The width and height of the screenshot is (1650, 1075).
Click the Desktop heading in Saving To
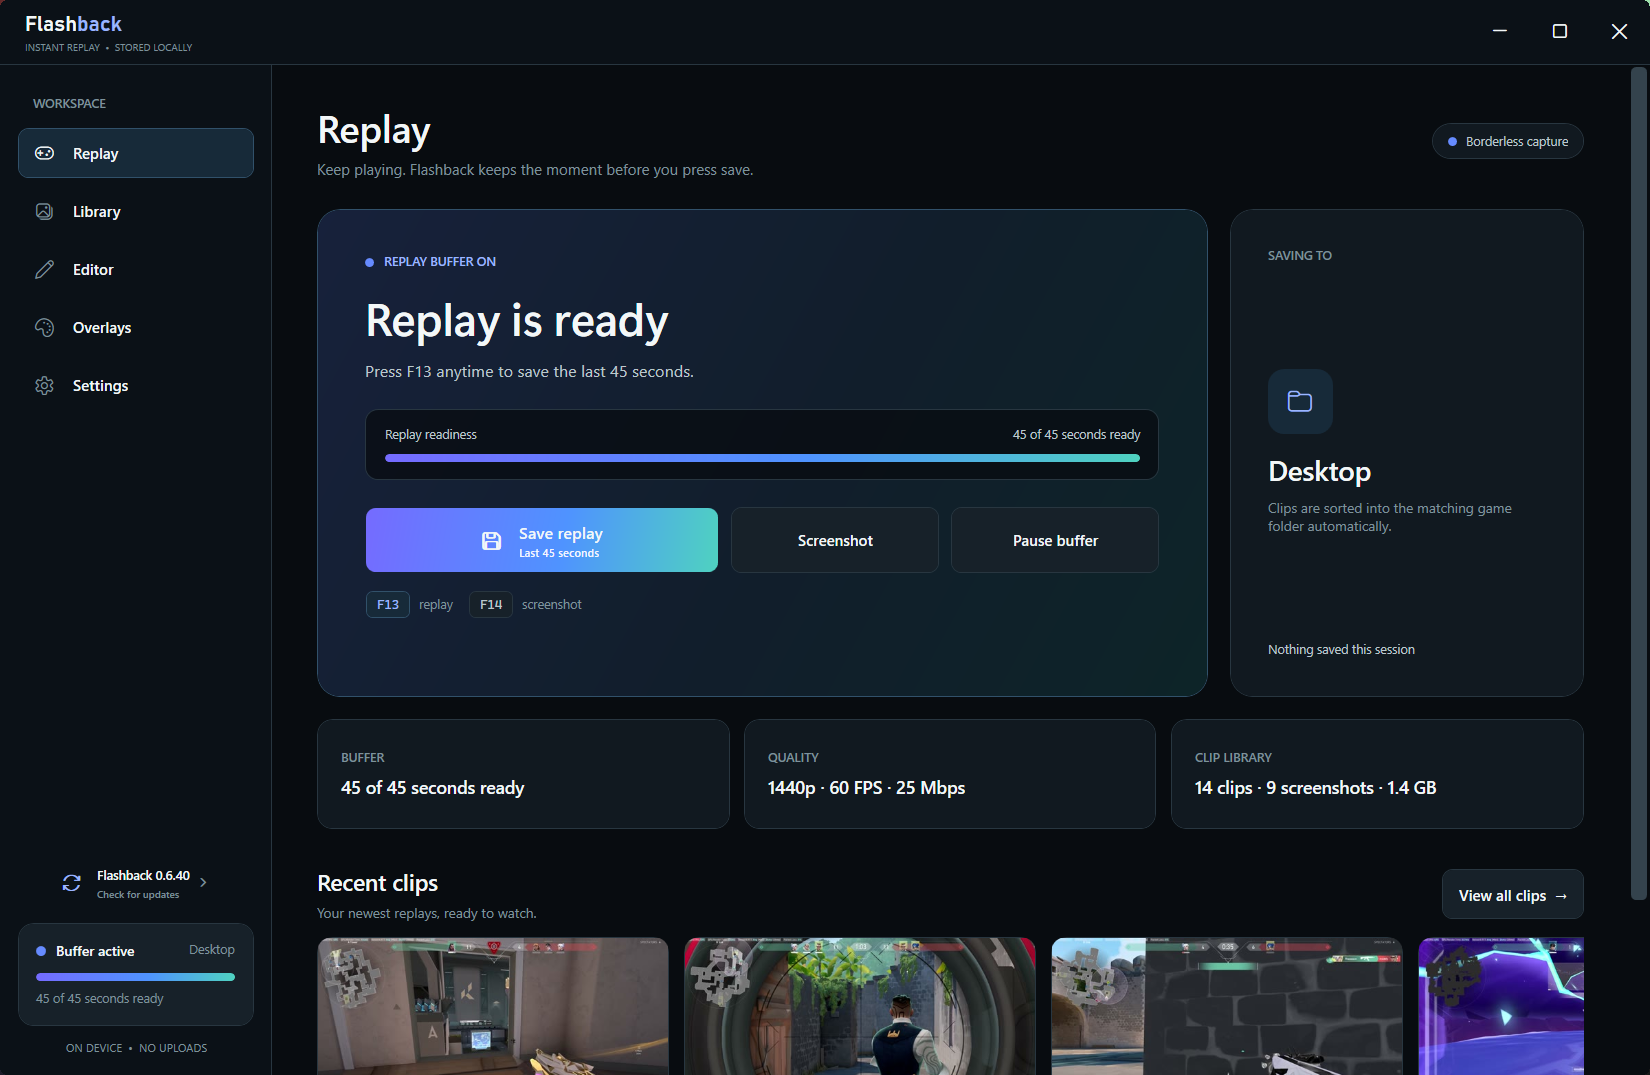pyautogui.click(x=1319, y=471)
